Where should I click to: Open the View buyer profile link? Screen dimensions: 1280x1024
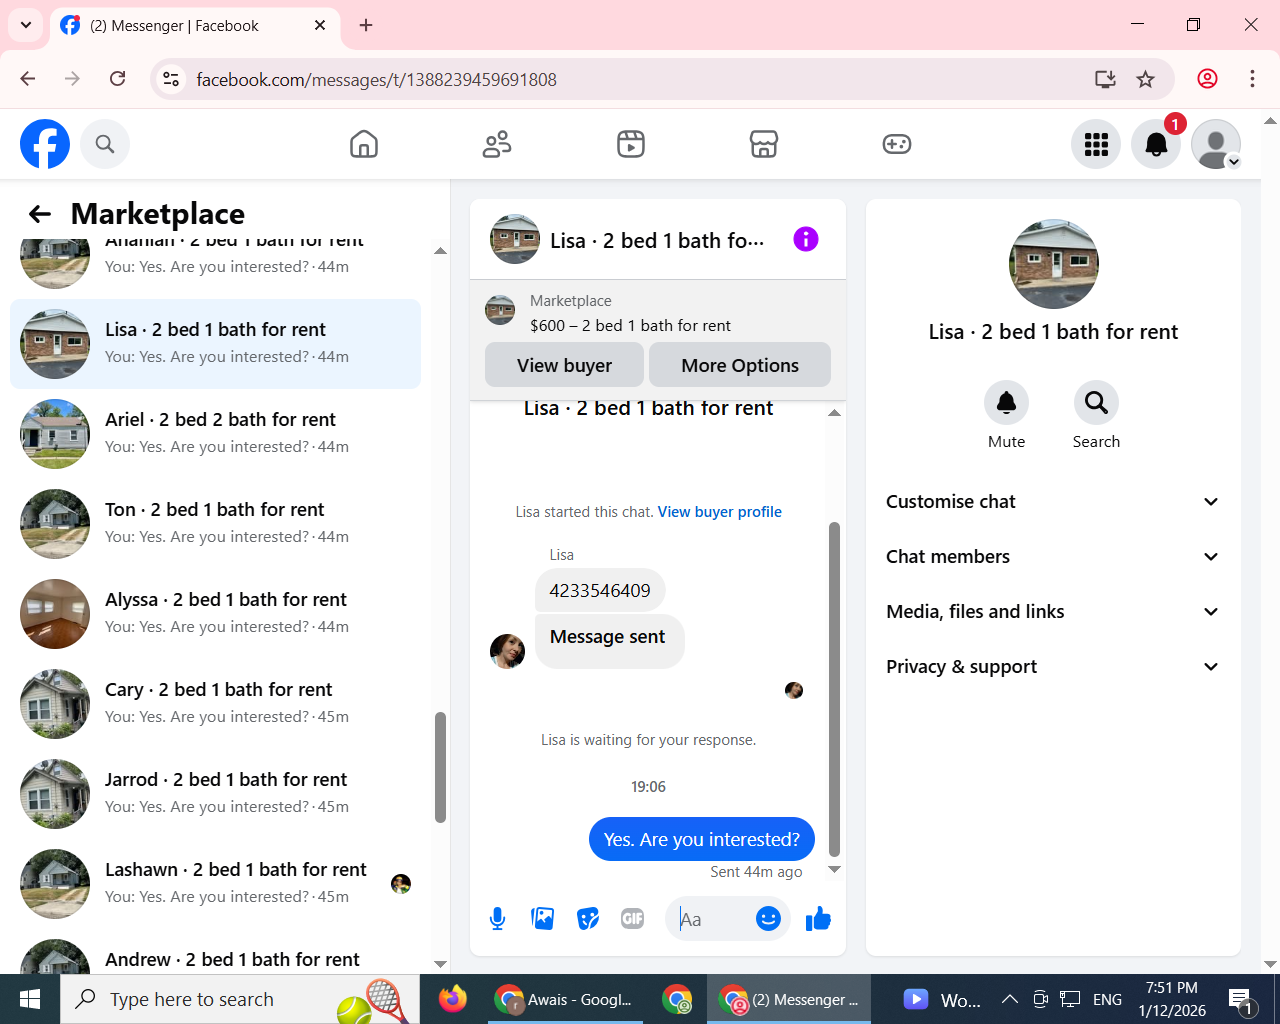pyautogui.click(x=720, y=512)
